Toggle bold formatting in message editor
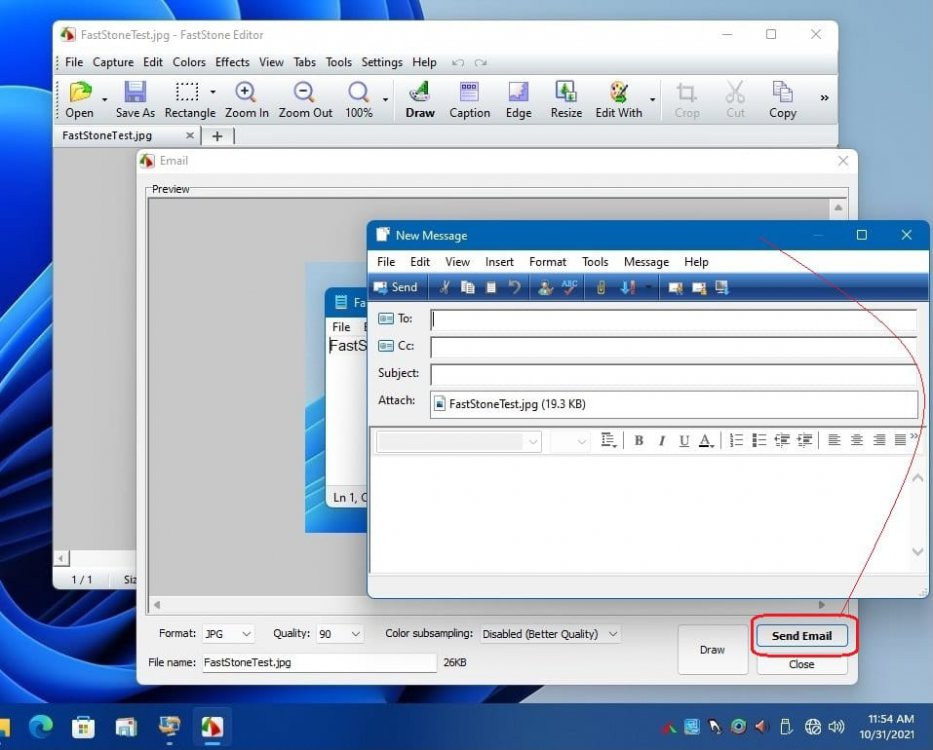The height and width of the screenshot is (750, 933). 638,441
